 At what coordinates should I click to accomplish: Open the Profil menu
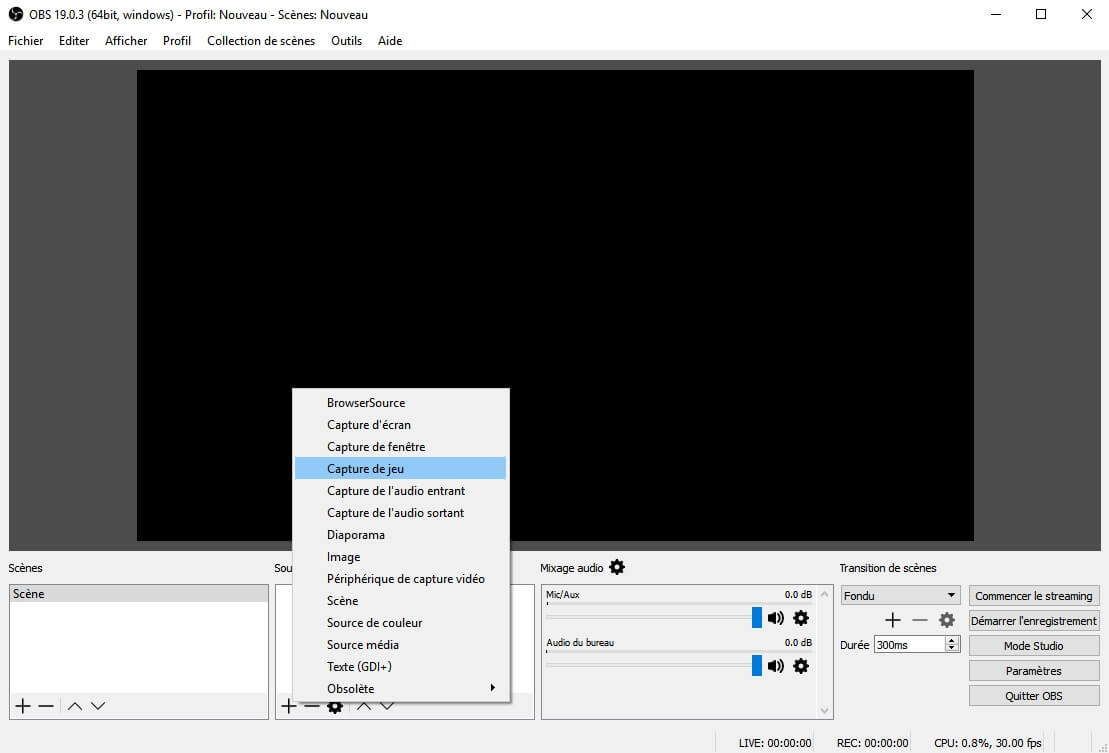177,41
